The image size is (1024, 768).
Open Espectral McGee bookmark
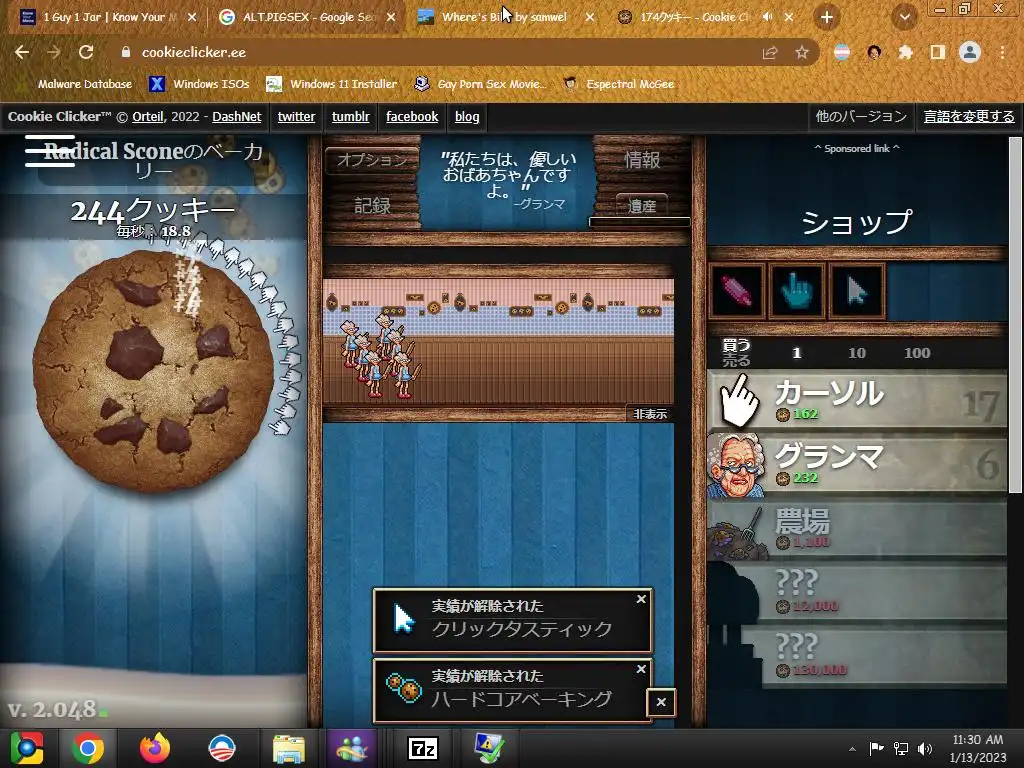pos(619,84)
